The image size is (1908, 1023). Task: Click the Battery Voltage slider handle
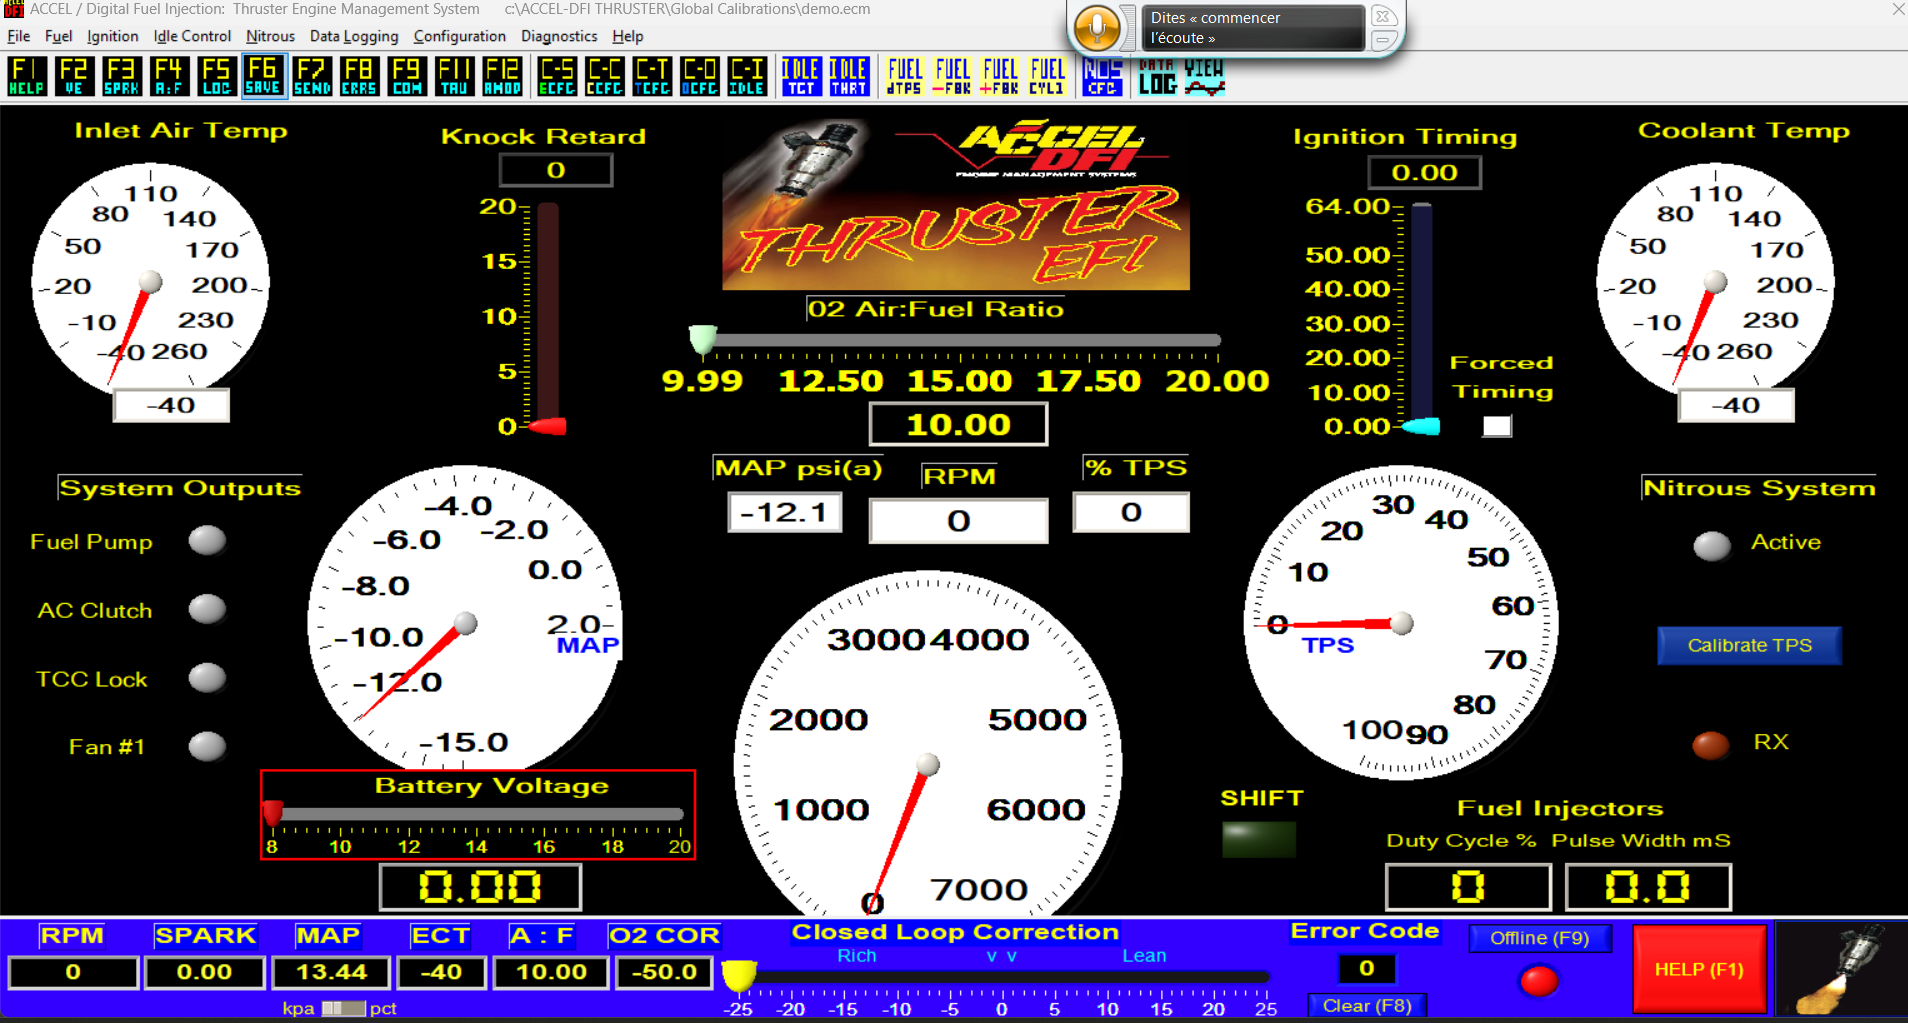pos(272,812)
